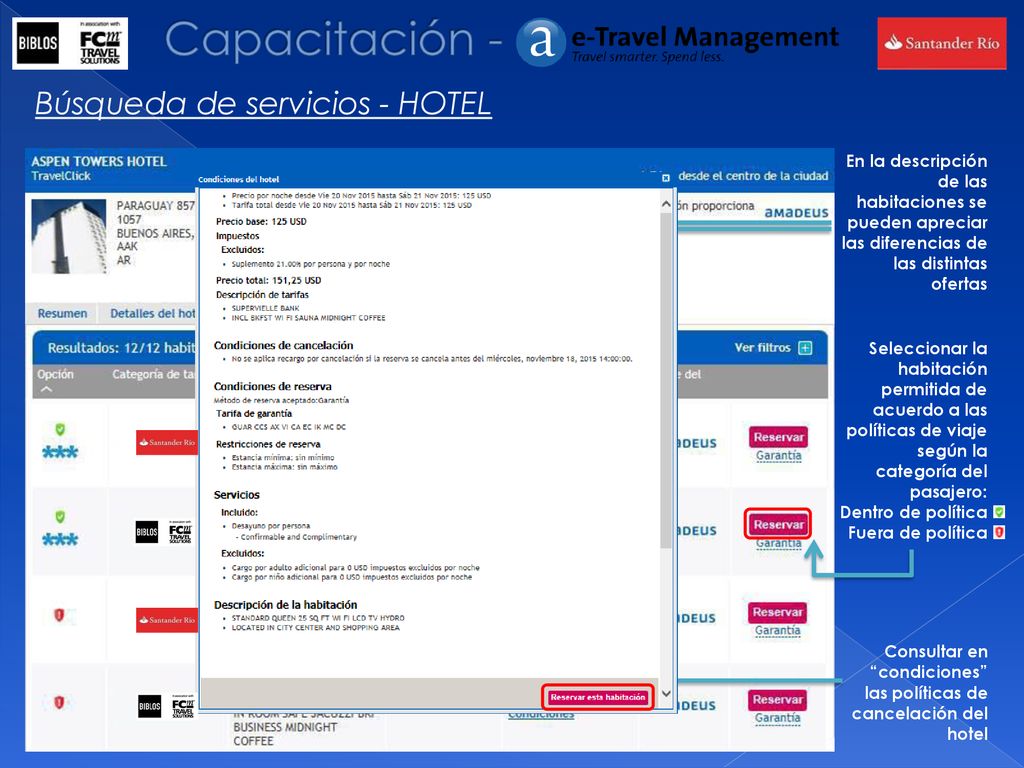Click the 'ASPEN TOWERS HOTEL' title
The width and height of the screenshot is (1024, 768).
(99, 161)
